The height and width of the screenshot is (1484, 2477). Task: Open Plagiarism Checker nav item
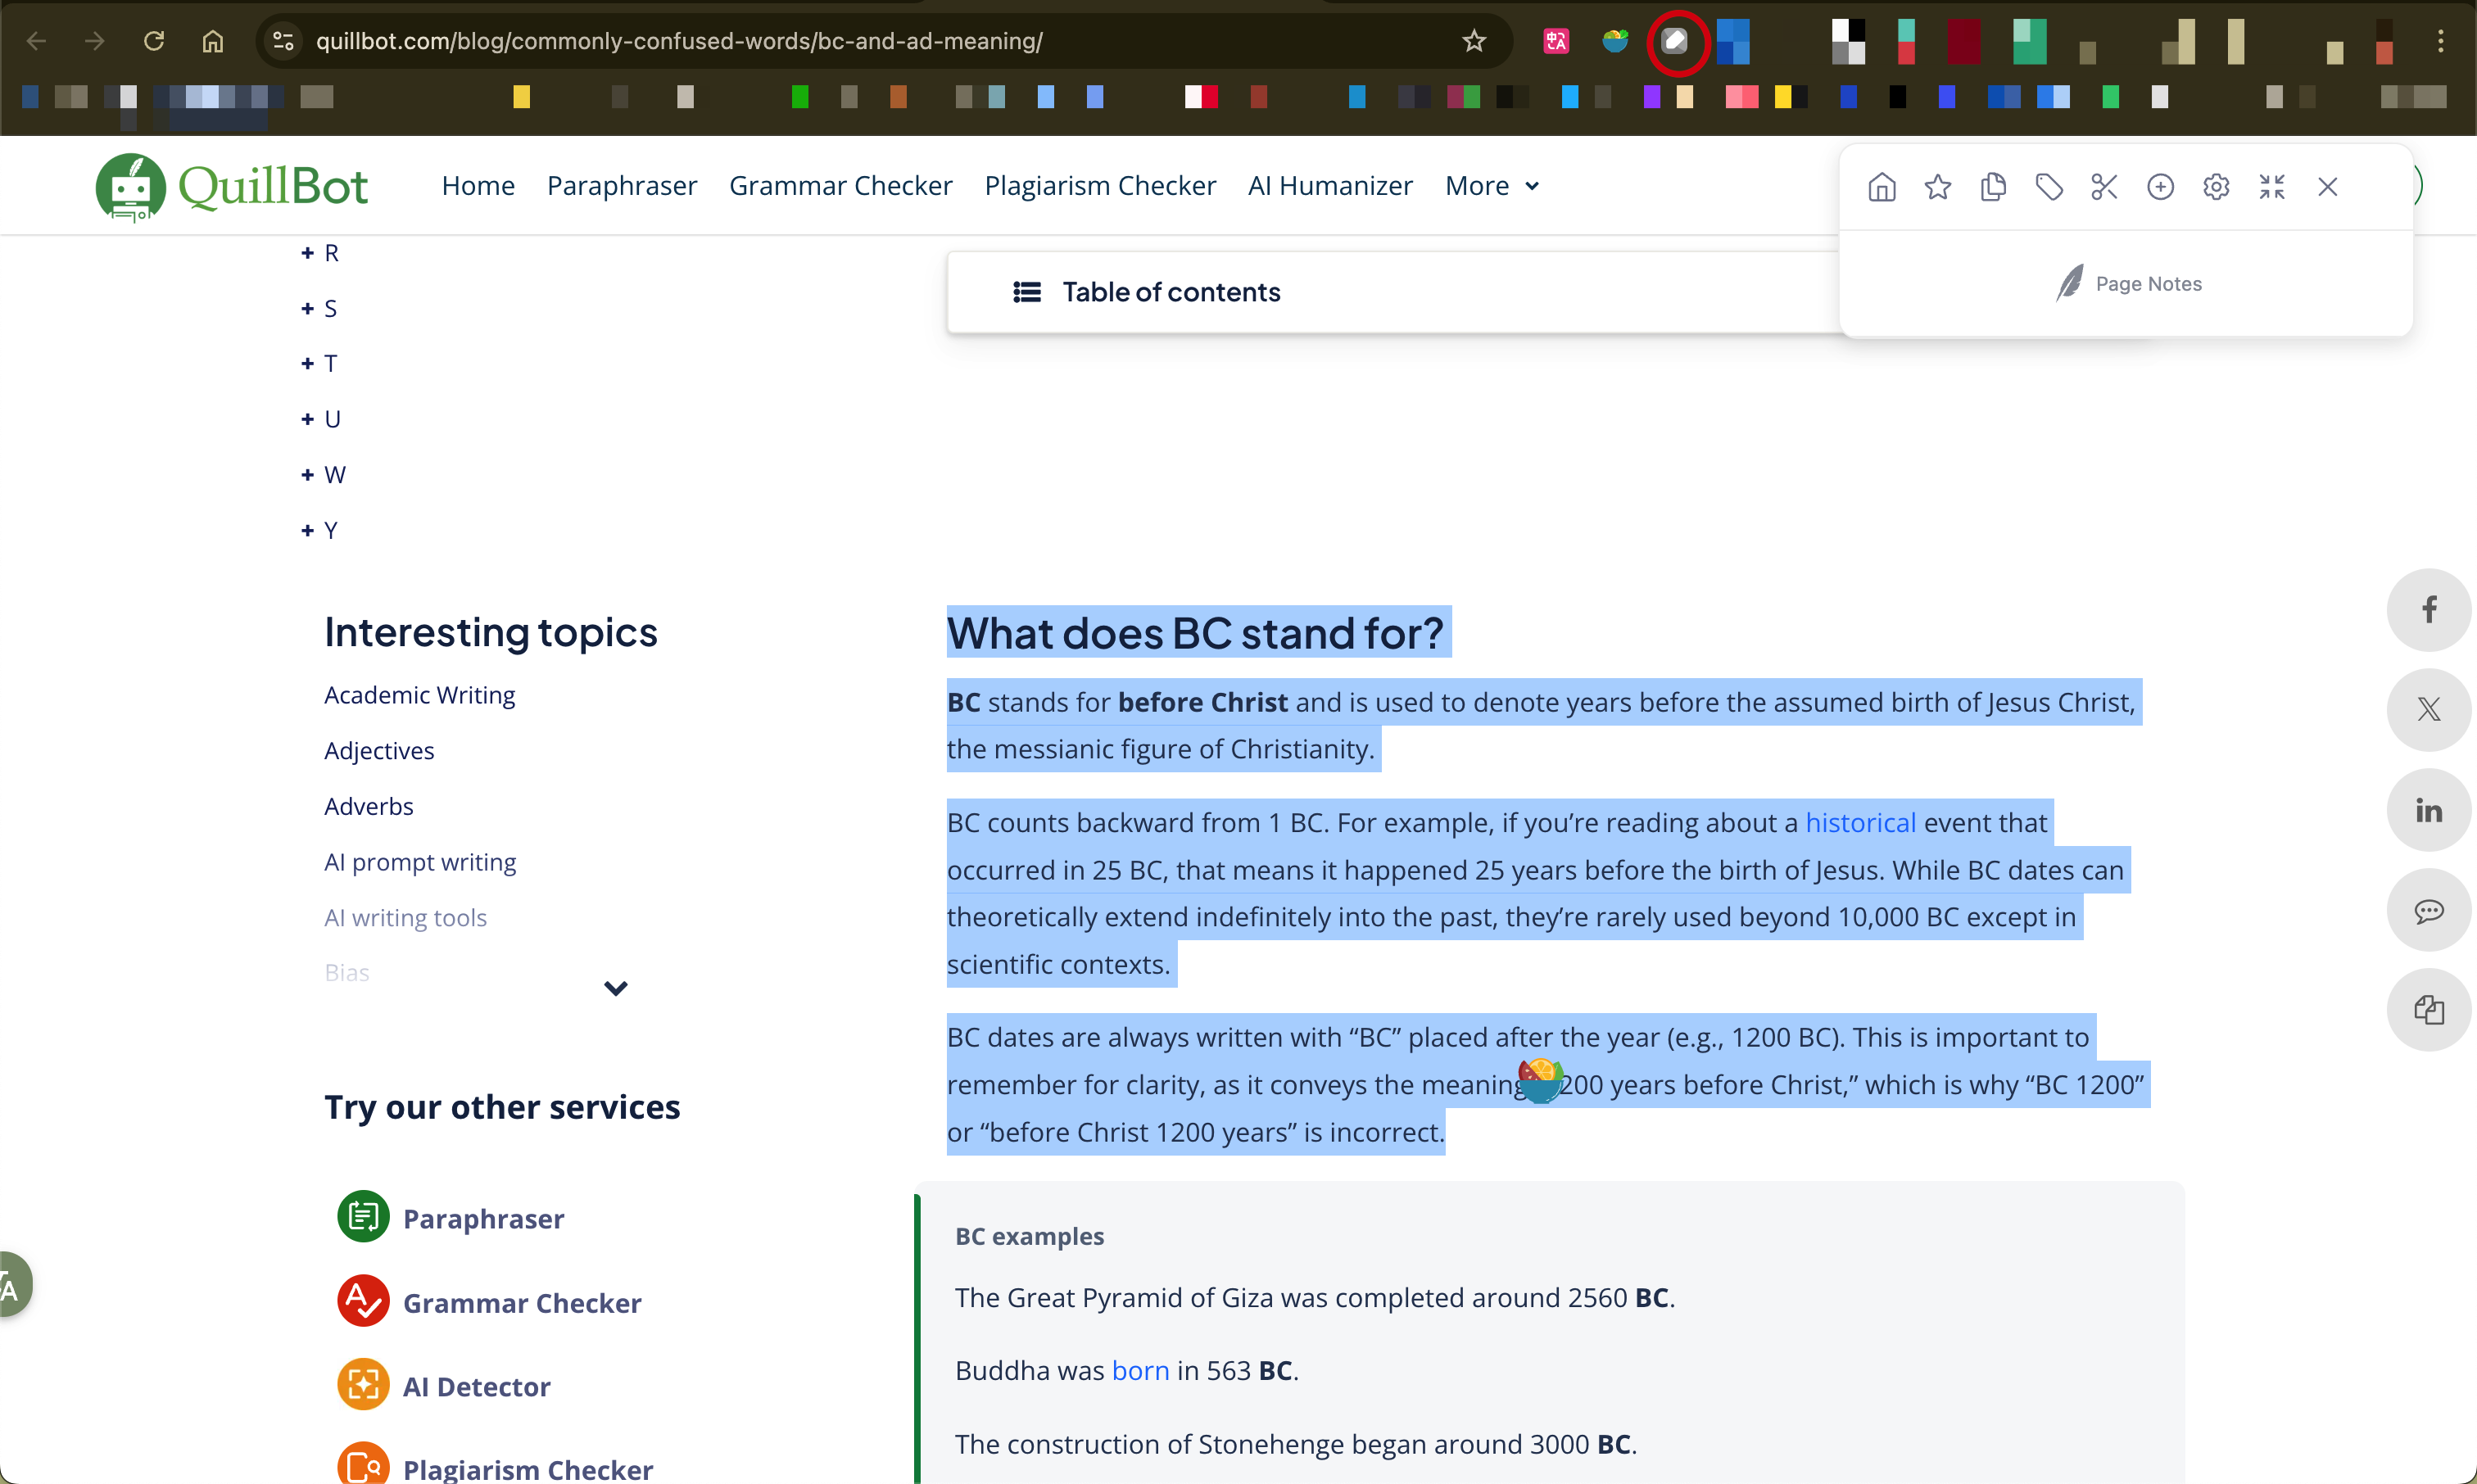click(x=1099, y=186)
